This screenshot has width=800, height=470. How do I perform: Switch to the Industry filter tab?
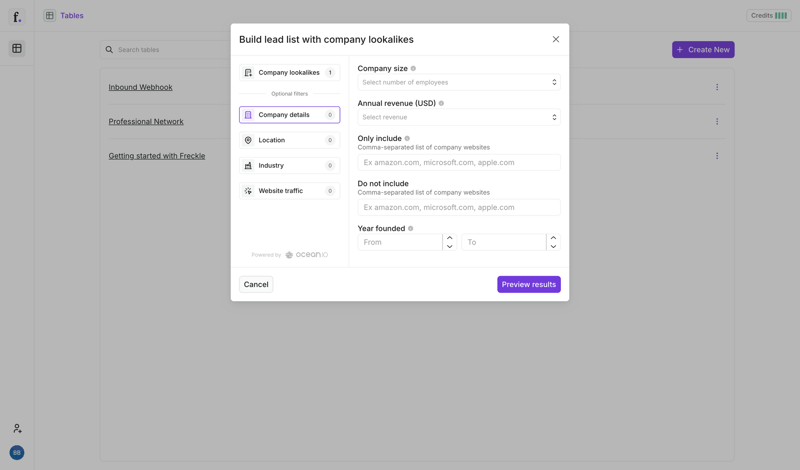289,165
